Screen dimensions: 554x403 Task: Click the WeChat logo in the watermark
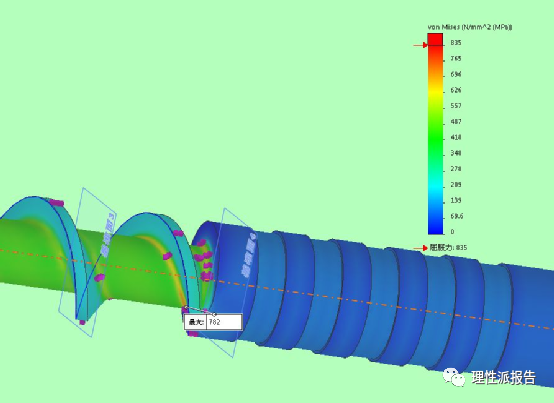(x=454, y=377)
